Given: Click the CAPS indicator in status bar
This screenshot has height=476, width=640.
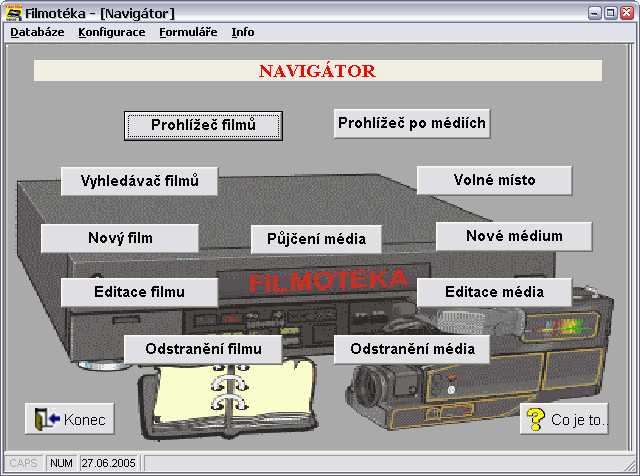Looking at the screenshot, I should pyautogui.click(x=23, y=463).
